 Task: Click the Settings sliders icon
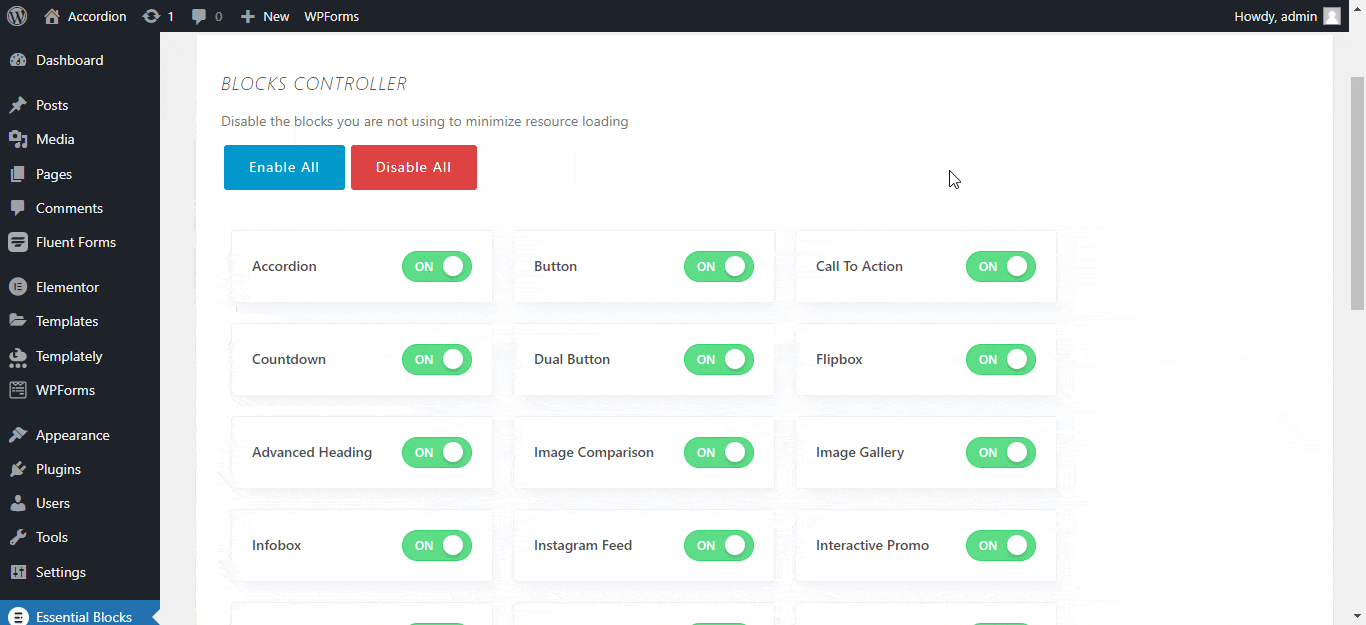18,572
